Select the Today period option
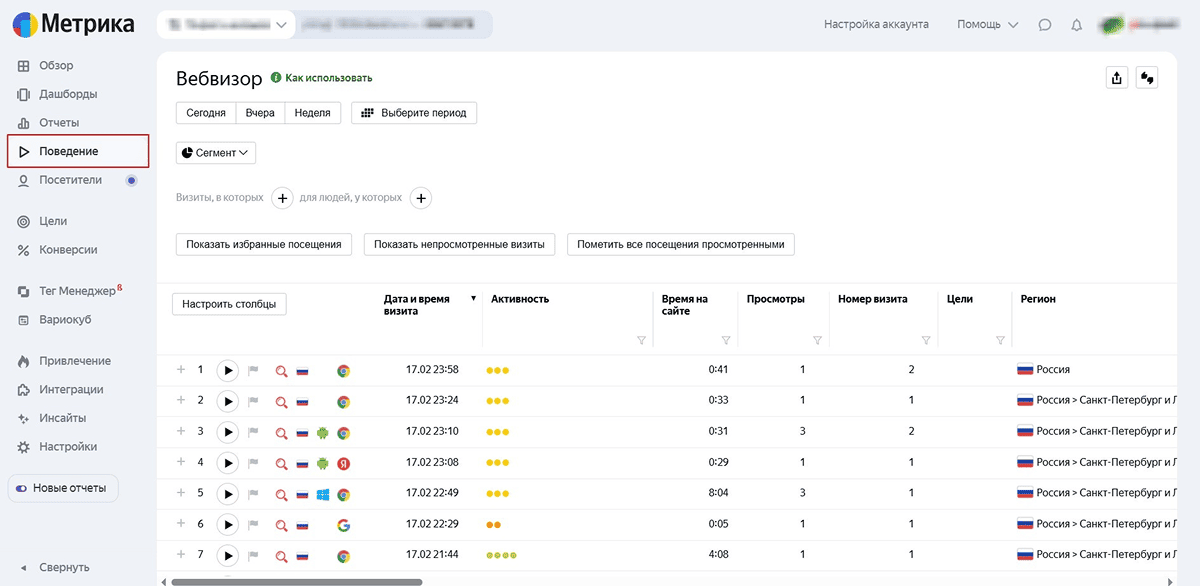Screen dimensions: 1200x586 pyautogui.click(x=206, y=113)
